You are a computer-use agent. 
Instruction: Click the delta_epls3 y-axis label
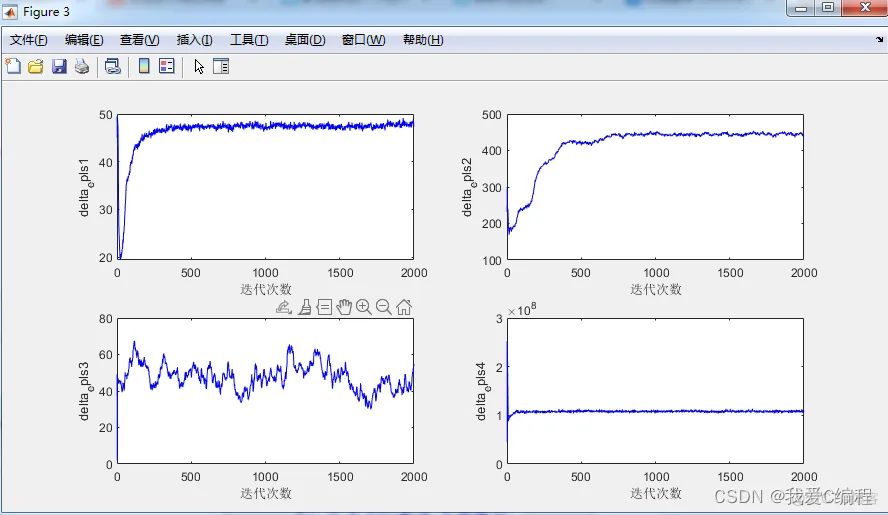tap(84, 391)
